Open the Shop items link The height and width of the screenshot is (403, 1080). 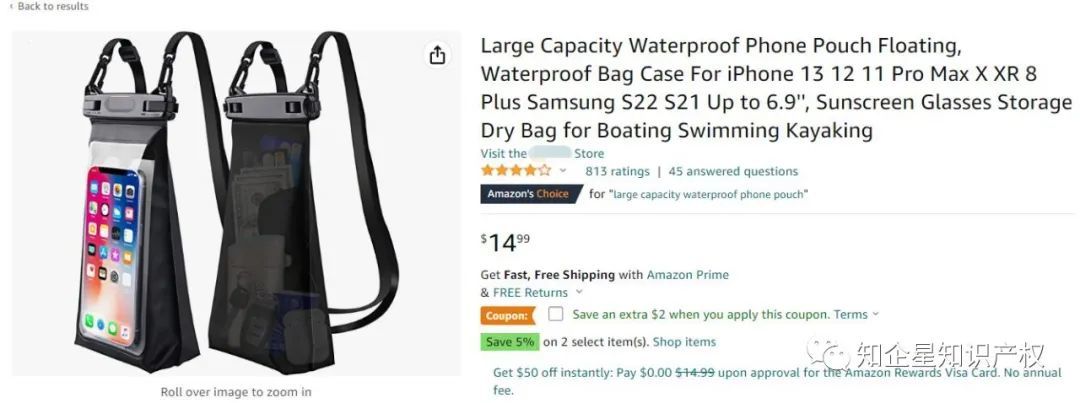pyautogui.click(x=684, y=342)
